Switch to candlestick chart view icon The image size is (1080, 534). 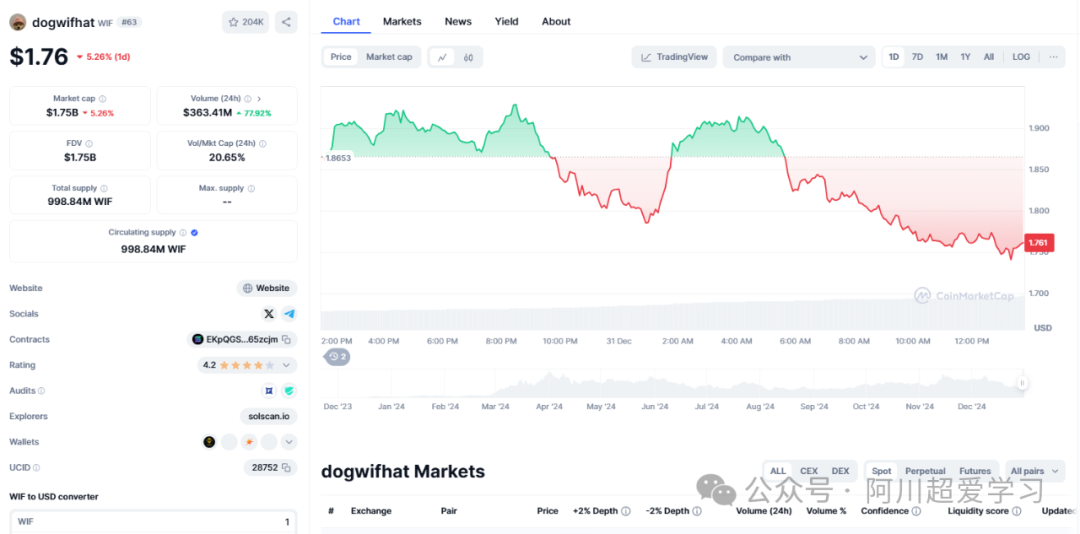coord(468,57)
